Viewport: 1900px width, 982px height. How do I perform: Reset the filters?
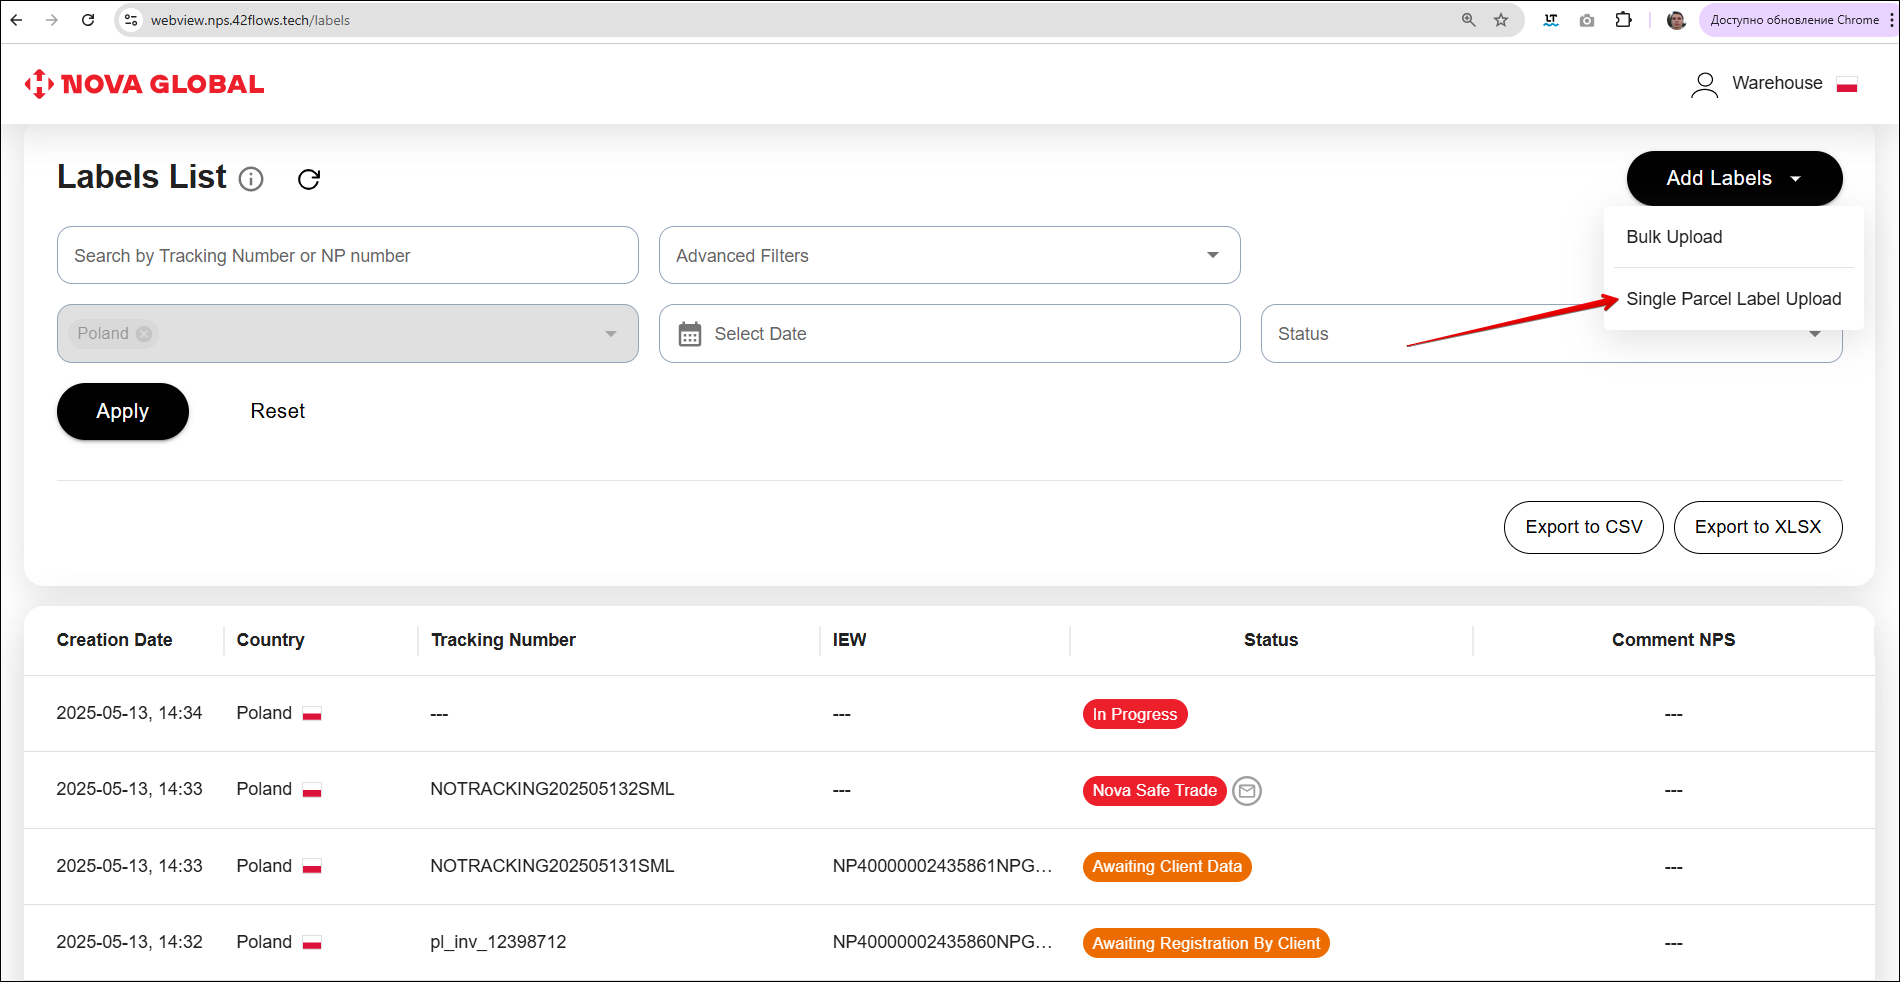point(277,411)
